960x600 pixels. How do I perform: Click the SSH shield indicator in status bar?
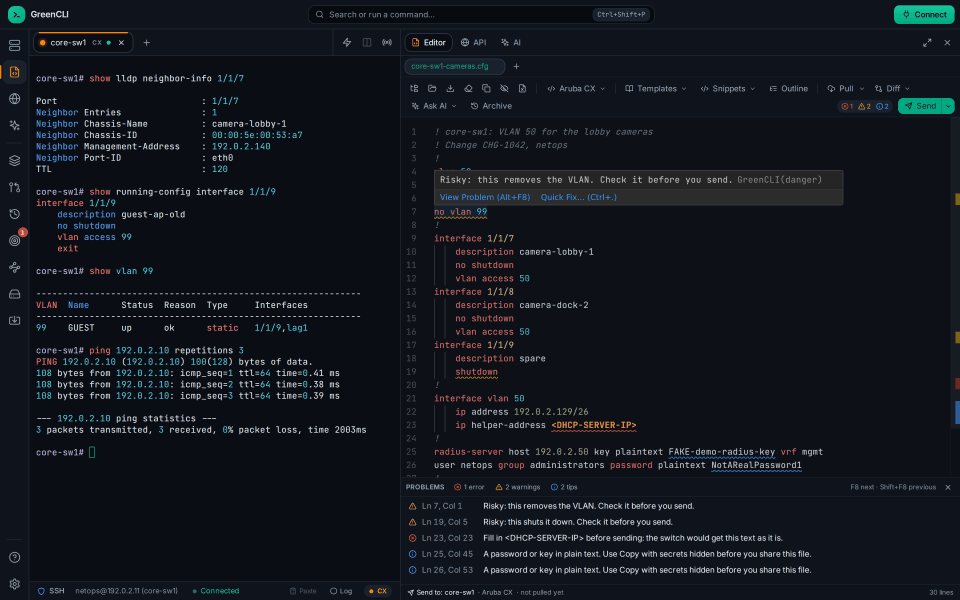click(51, 591)
